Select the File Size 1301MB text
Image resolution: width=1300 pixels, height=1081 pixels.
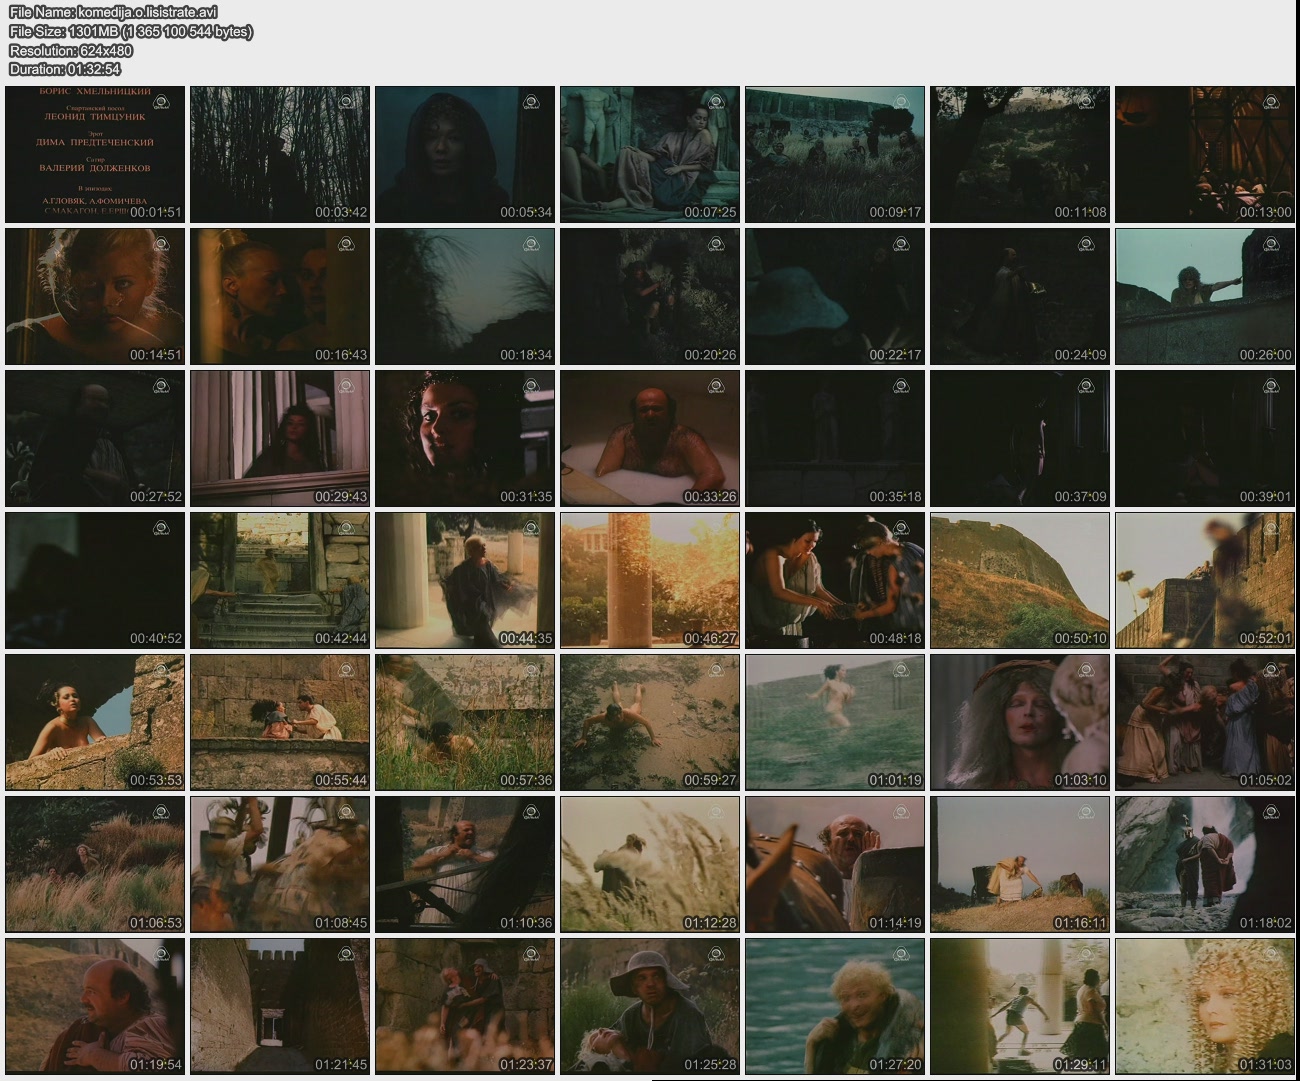(x=131, y=31)
